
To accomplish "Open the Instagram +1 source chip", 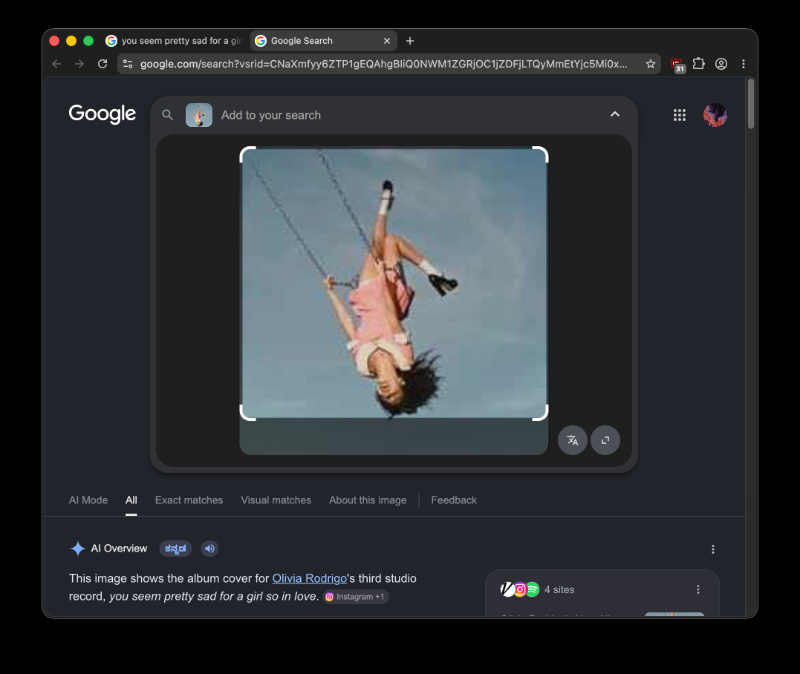I will (356, 596).
